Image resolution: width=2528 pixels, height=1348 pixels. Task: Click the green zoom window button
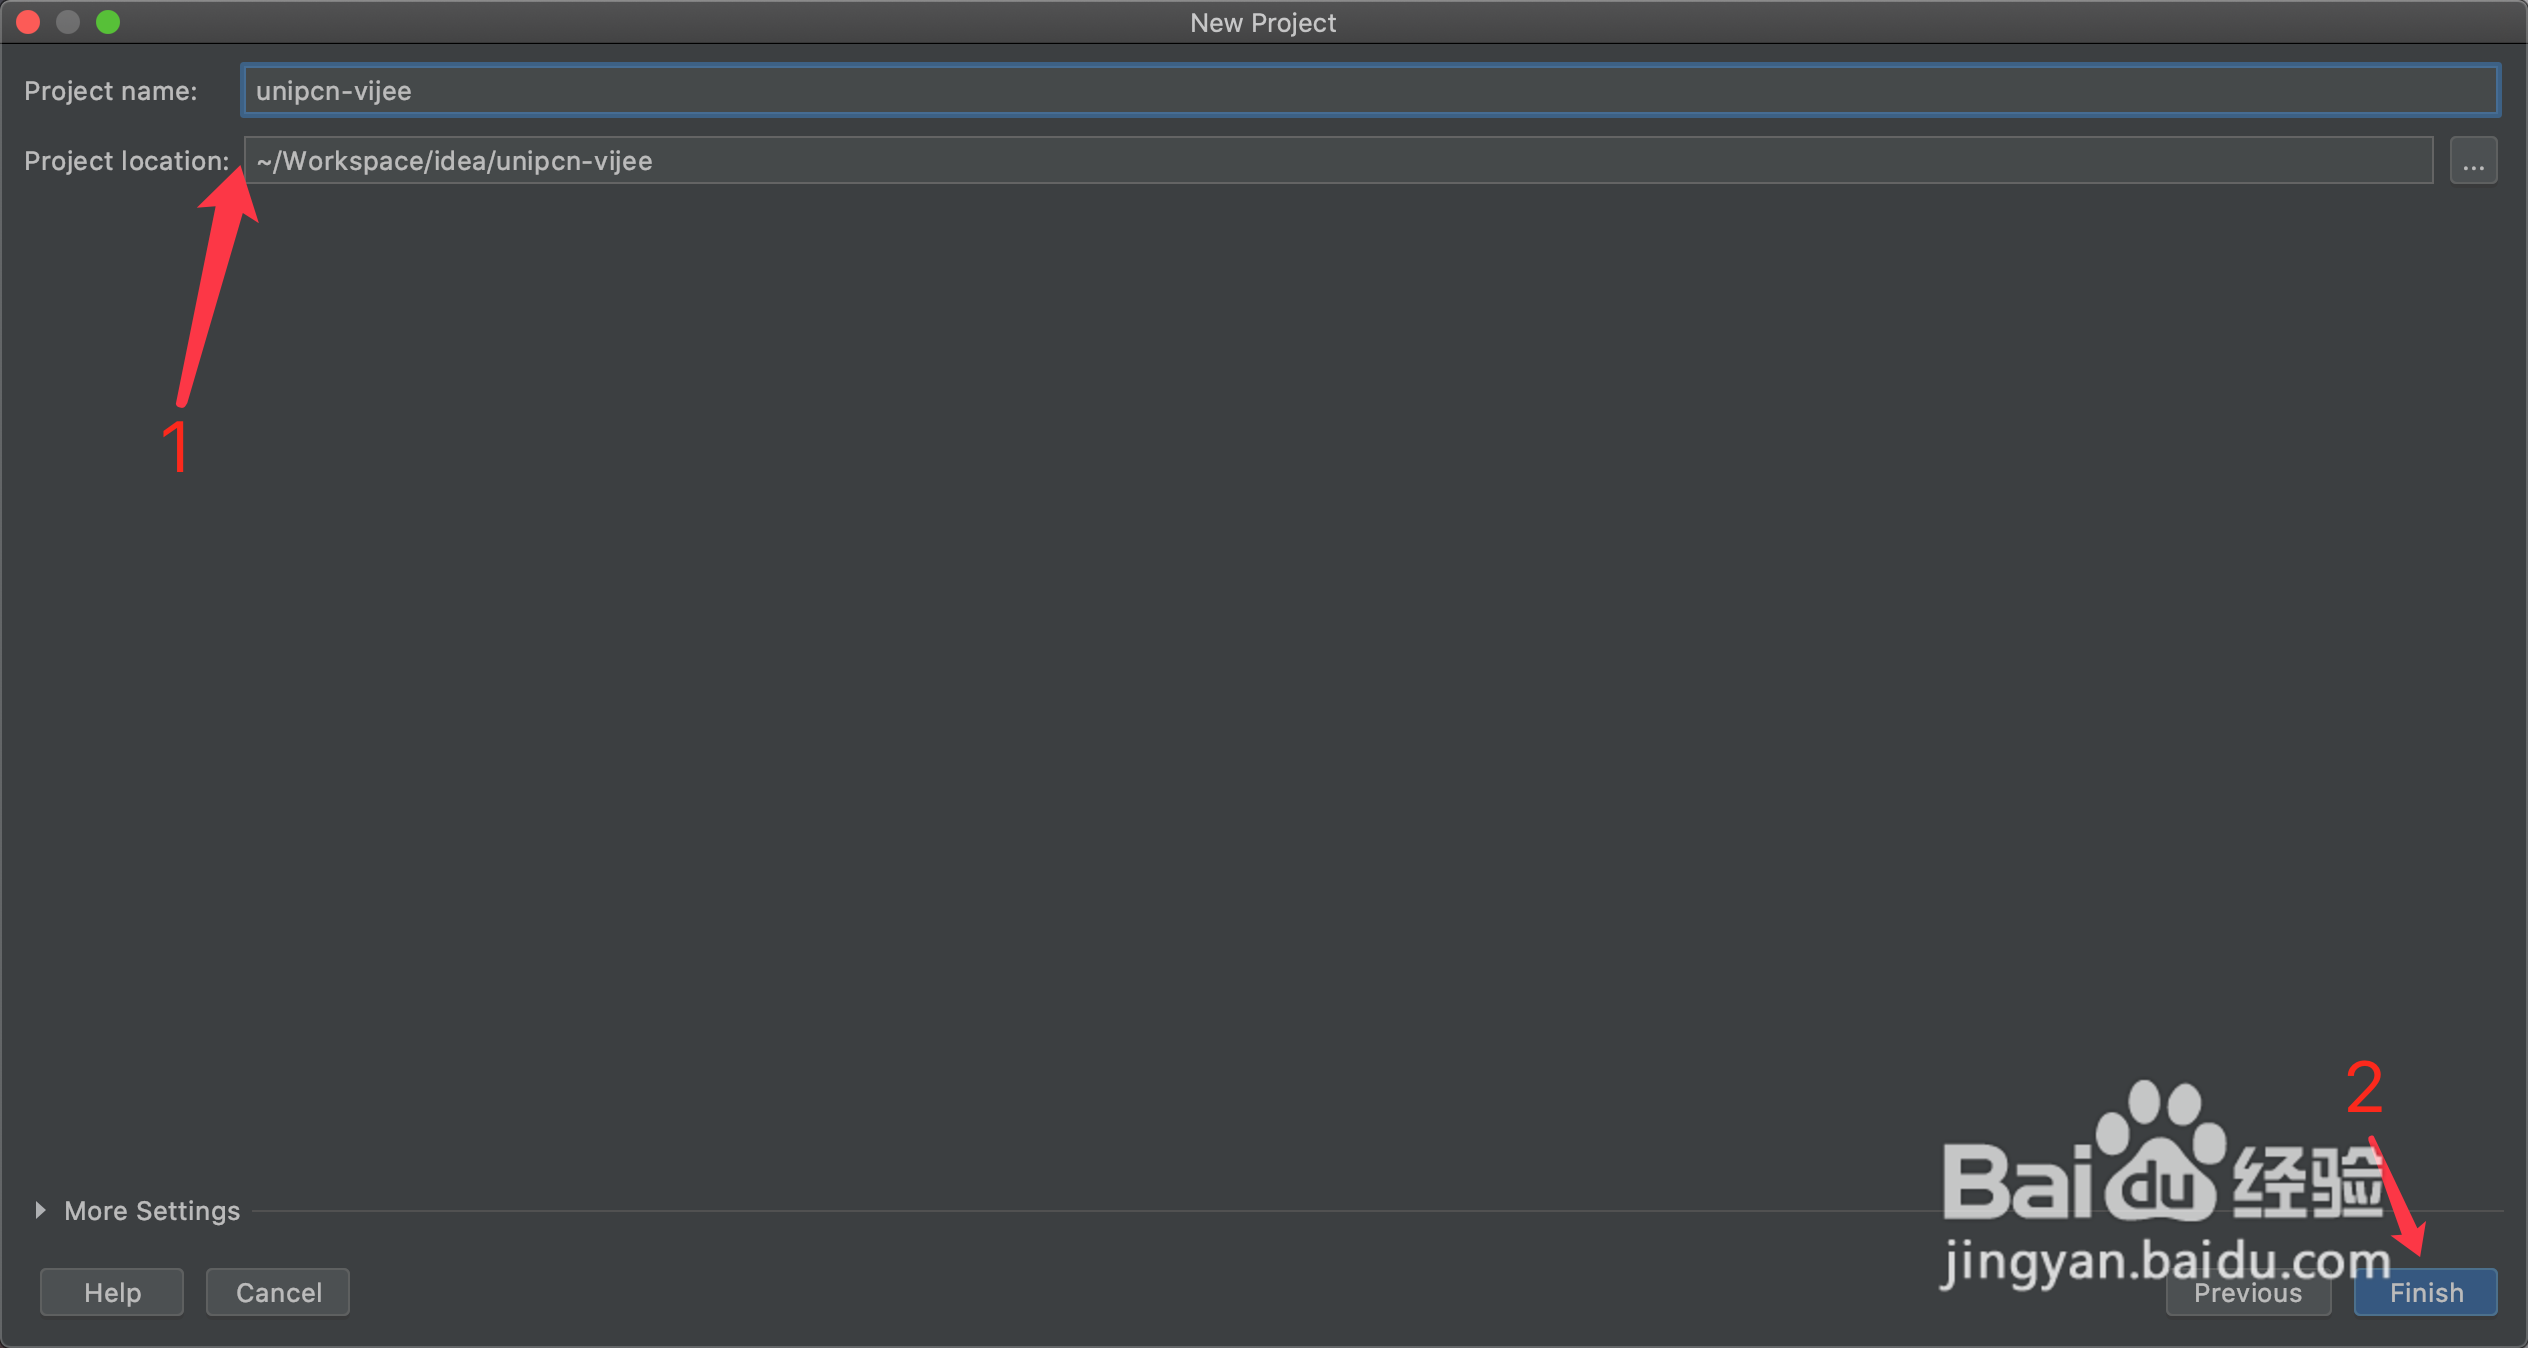pyautogui.click(x=108, y=22)
